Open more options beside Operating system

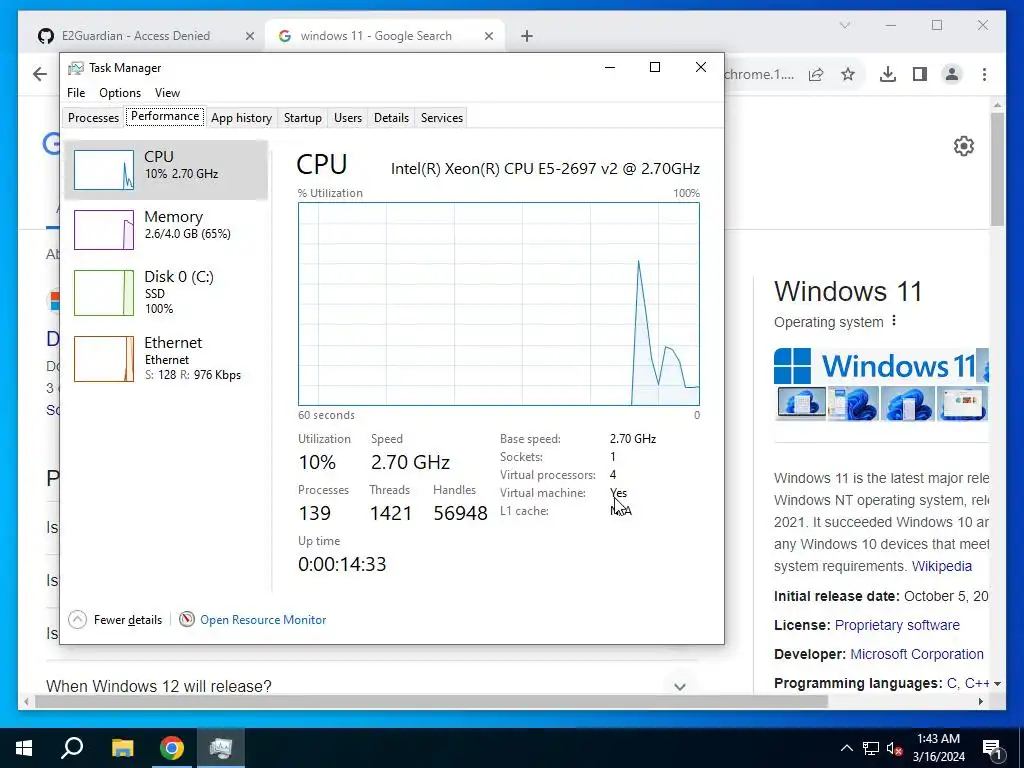tap(894, 321)
